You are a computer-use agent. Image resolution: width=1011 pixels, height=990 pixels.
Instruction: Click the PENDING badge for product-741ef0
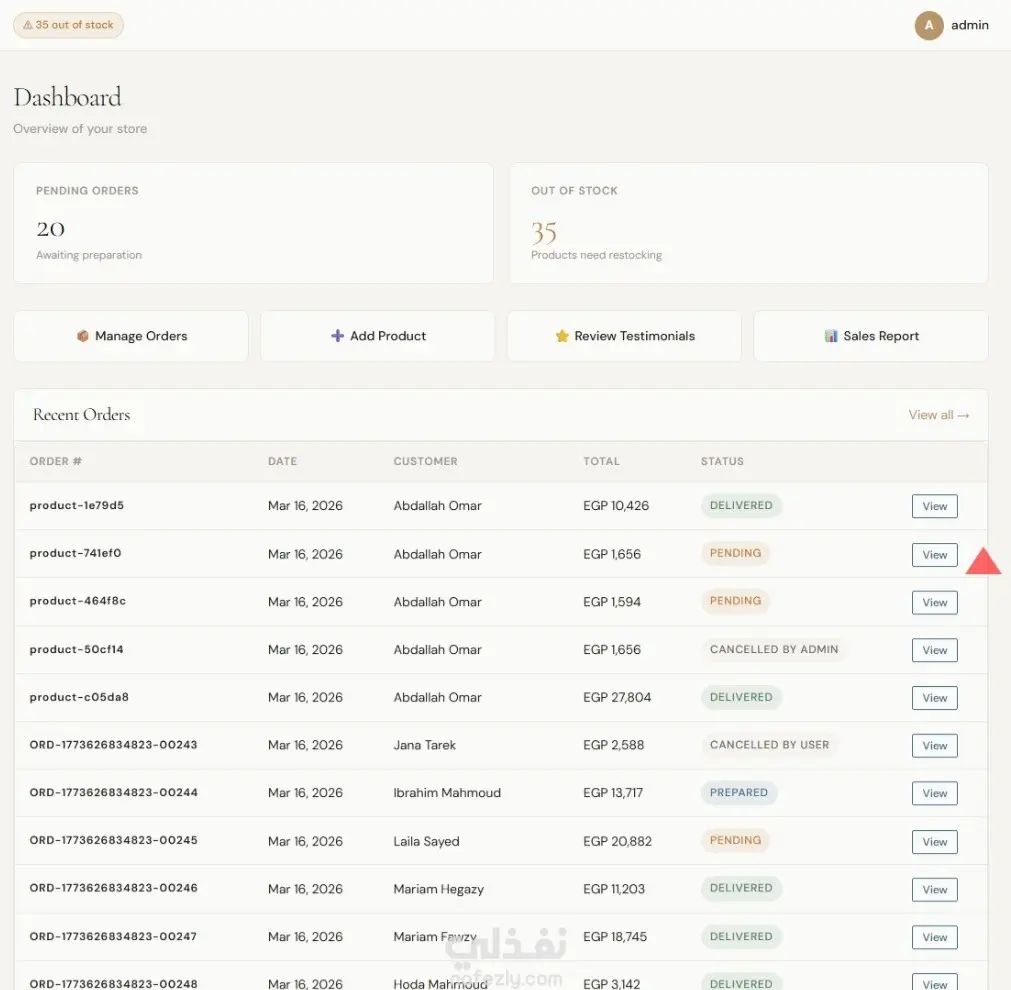pos(735,553)
